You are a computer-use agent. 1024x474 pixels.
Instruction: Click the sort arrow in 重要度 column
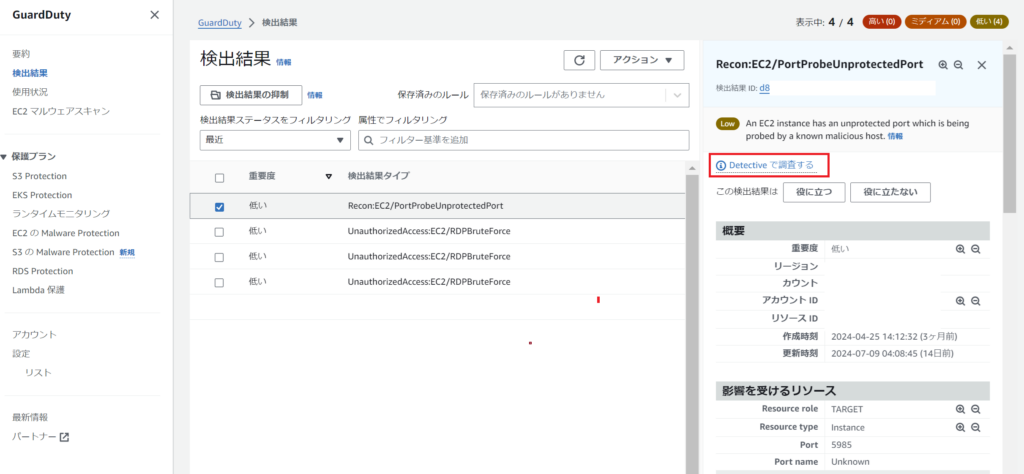coord(328,176)
